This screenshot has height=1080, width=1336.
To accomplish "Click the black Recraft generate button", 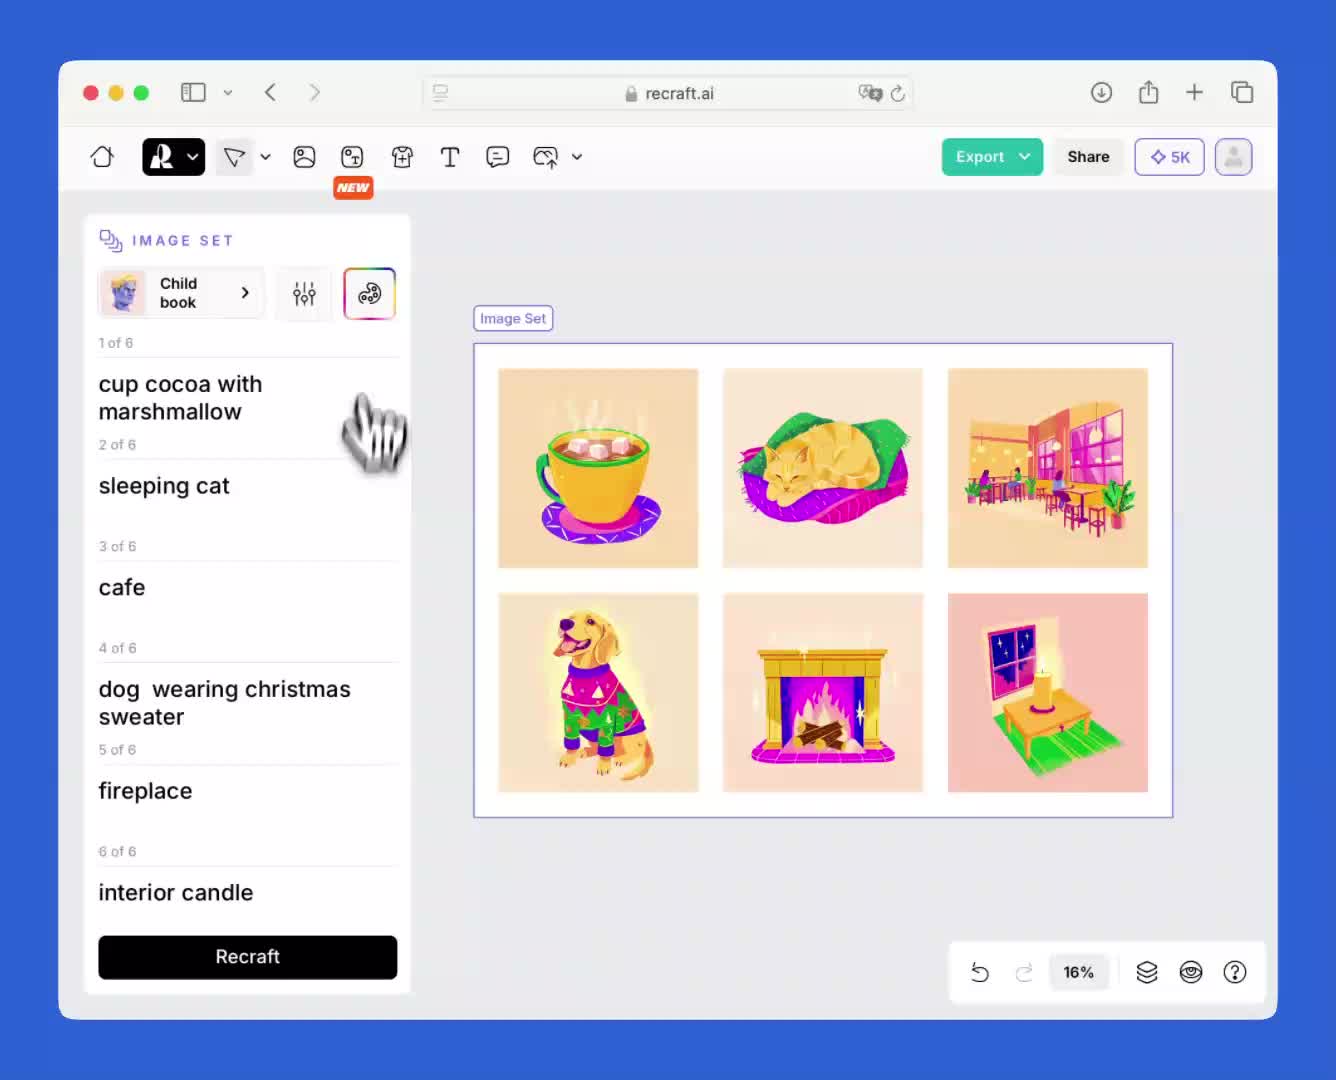I will [x=247, y=957].
